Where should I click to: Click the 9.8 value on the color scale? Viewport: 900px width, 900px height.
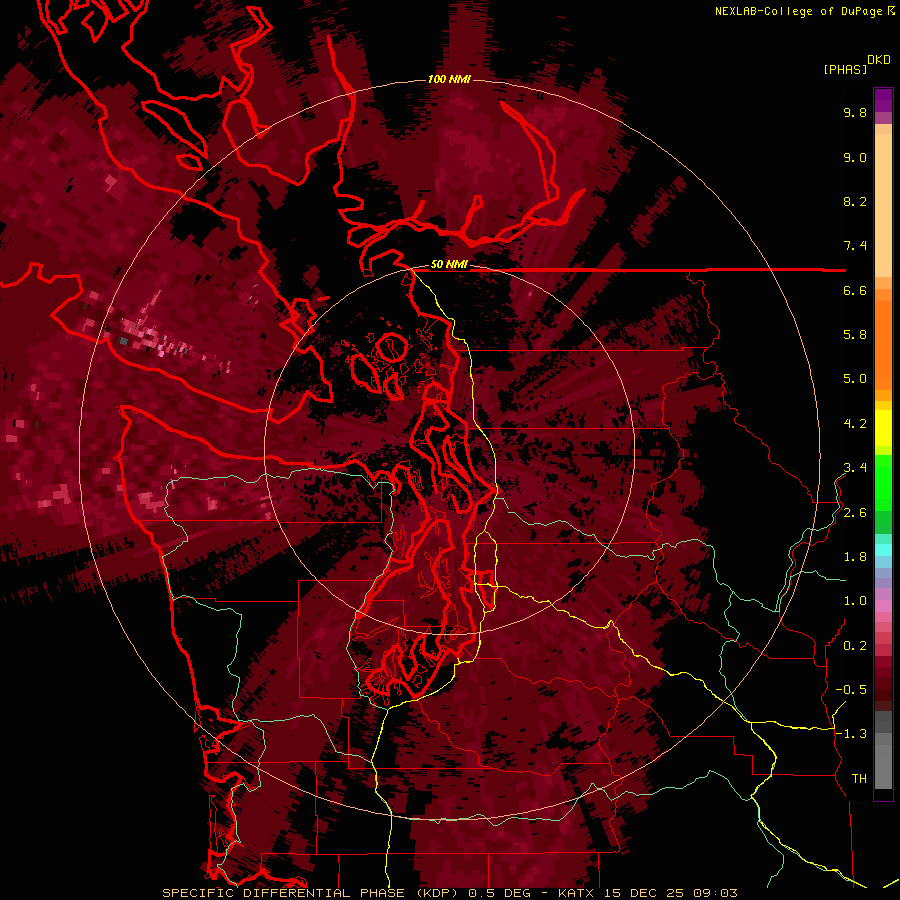(855, 112)
